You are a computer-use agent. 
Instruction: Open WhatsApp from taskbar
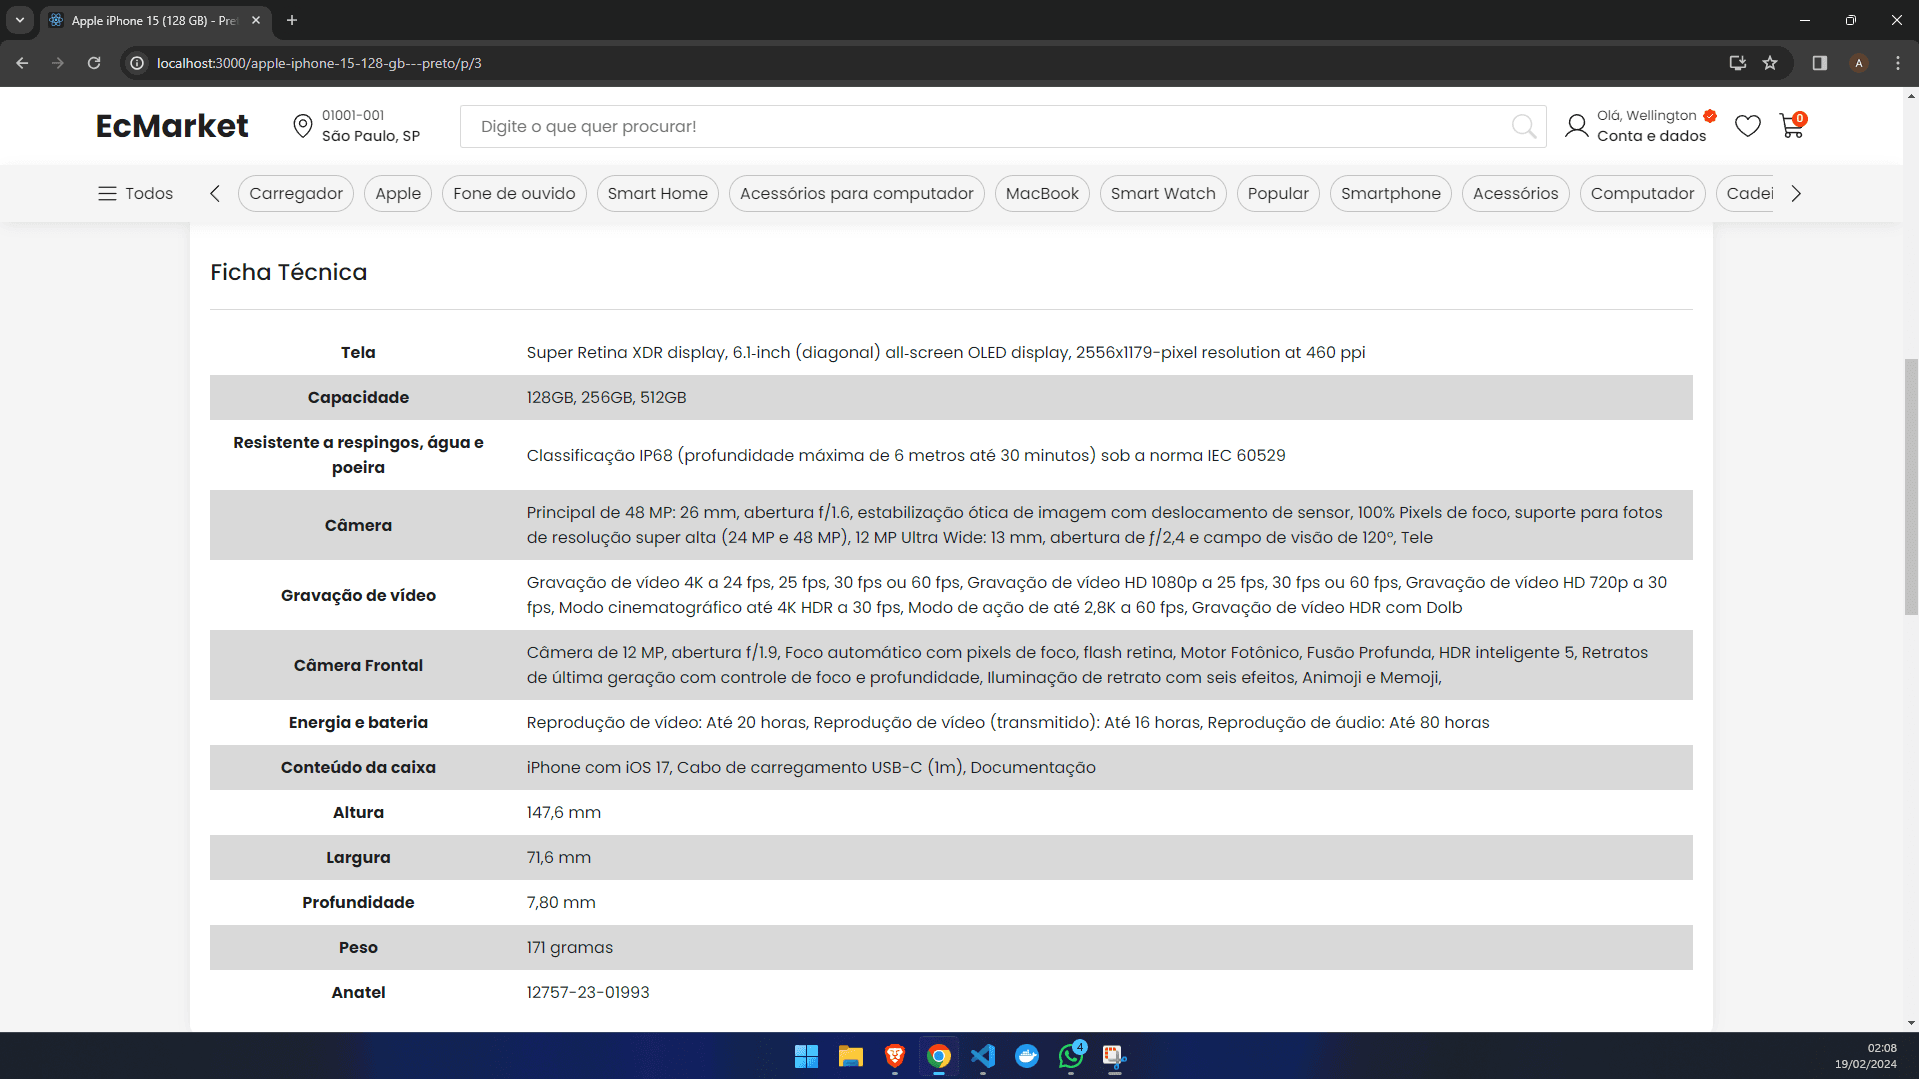[x=1071, y=1056]
